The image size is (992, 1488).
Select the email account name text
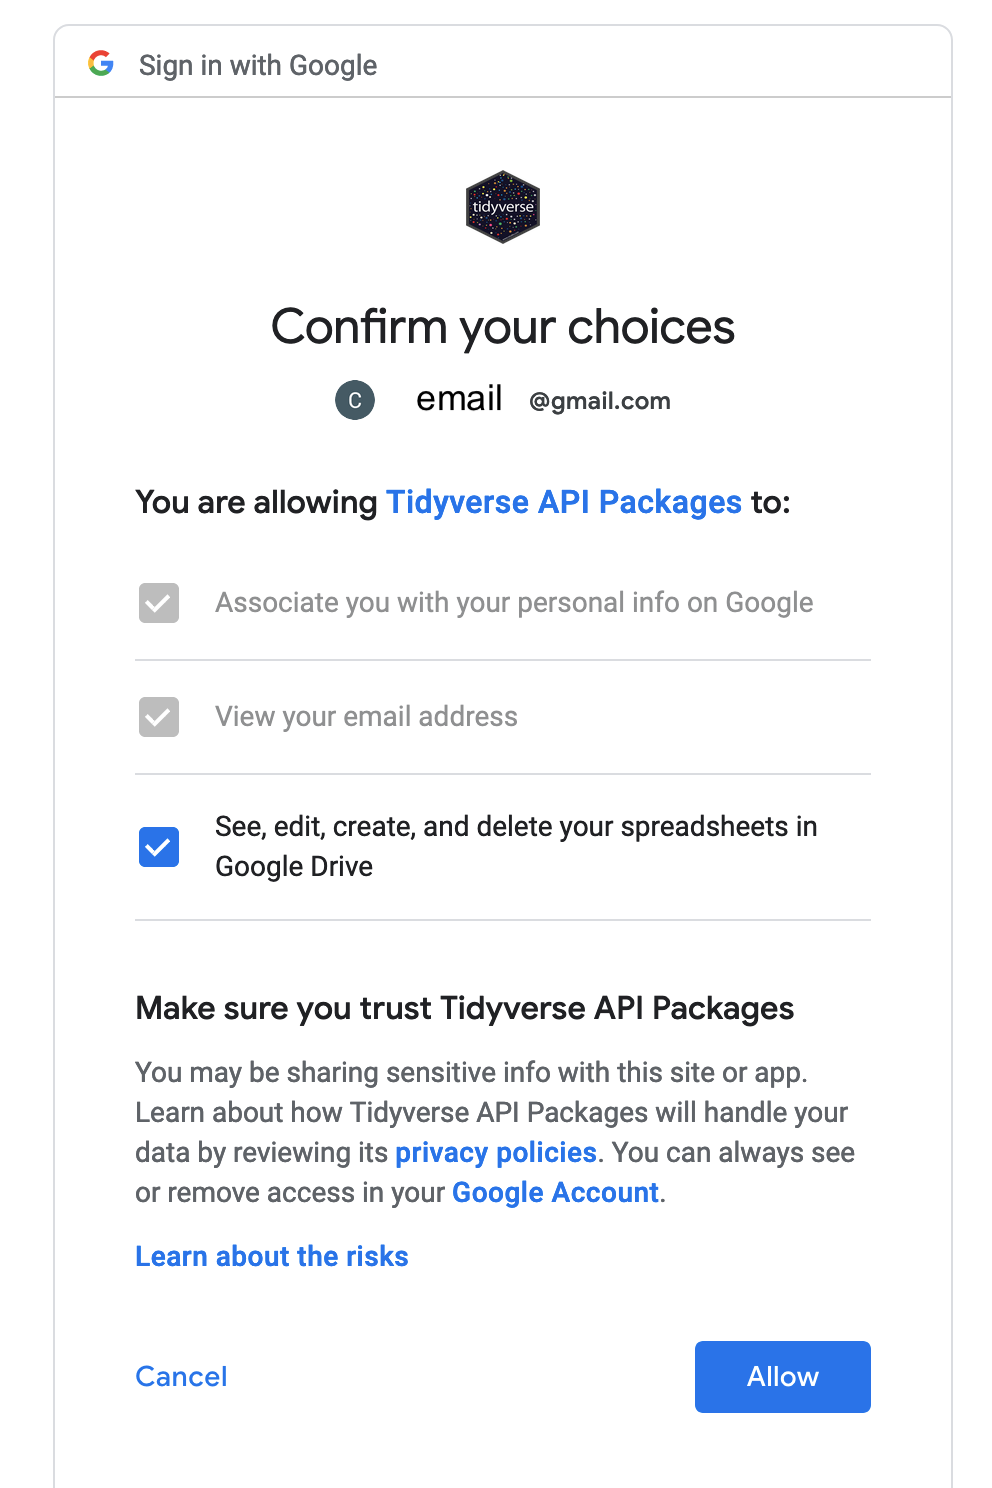point(459,398)
